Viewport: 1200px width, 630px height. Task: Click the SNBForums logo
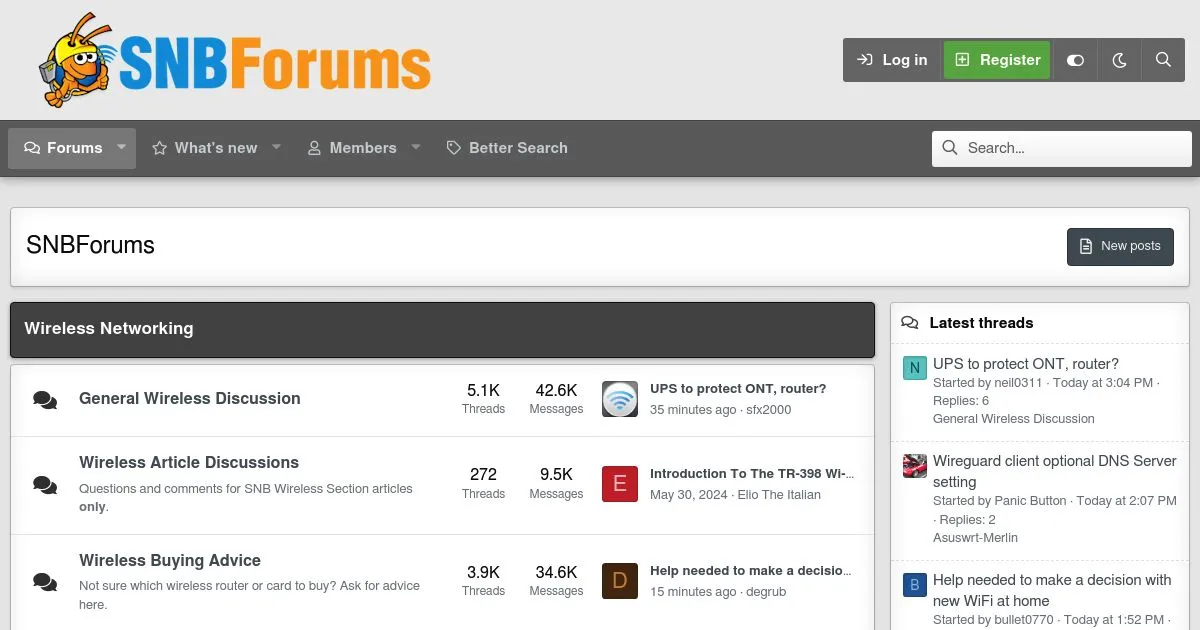point(235,60)
